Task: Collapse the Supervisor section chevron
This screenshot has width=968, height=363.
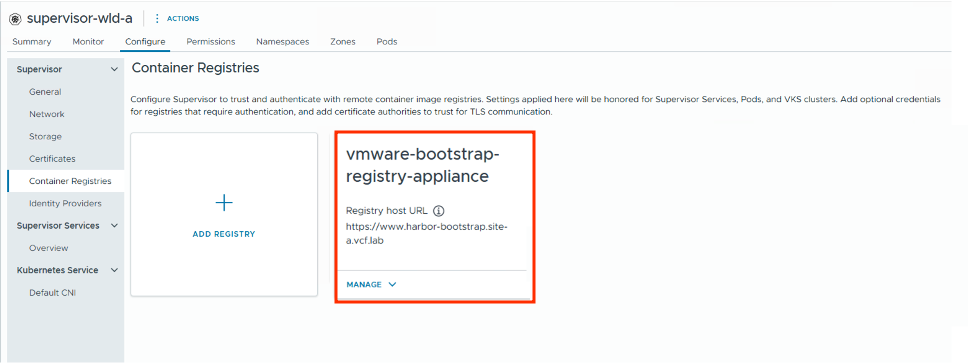Action: tap(114, 70)
